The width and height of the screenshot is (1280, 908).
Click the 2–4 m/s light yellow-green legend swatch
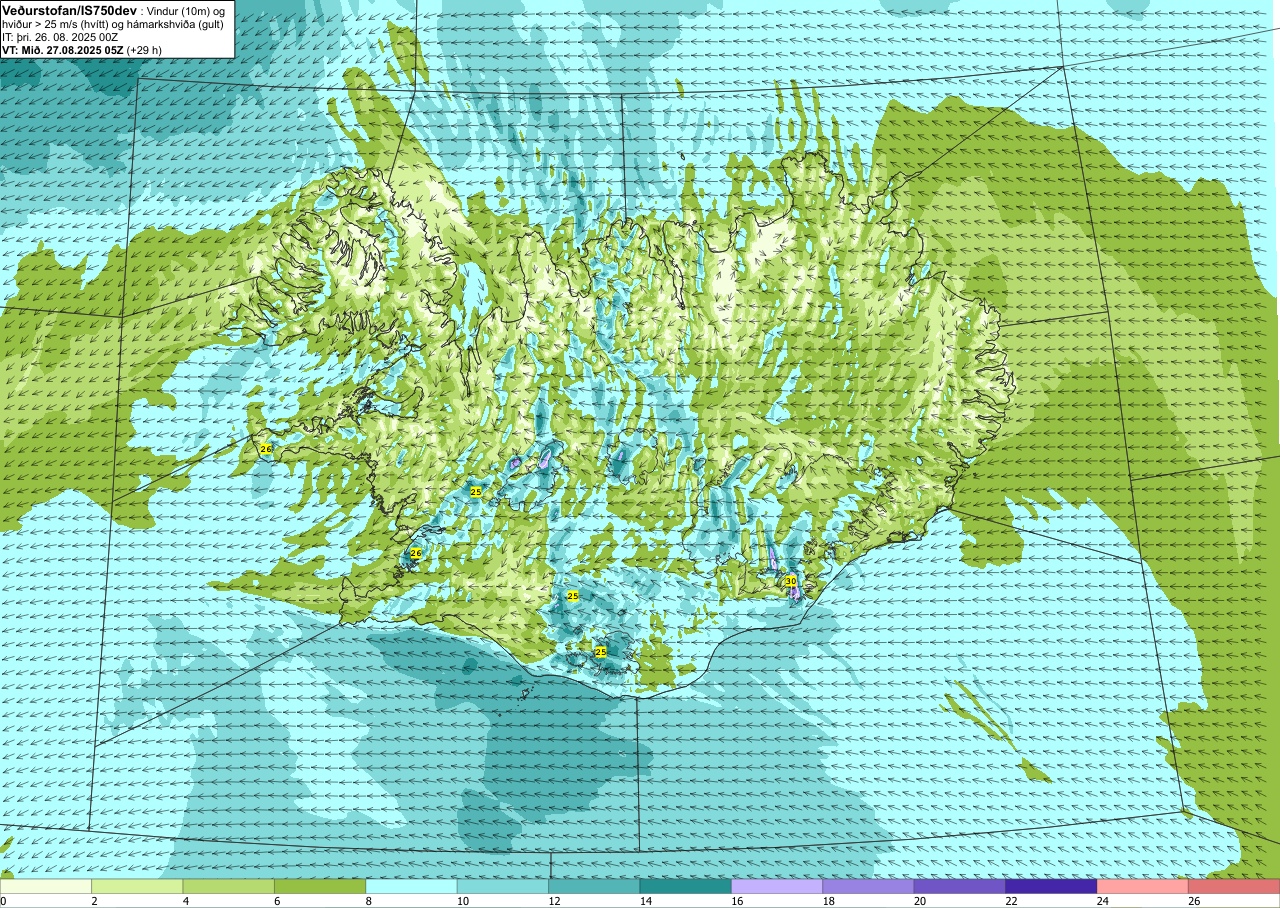pos(137,886)
